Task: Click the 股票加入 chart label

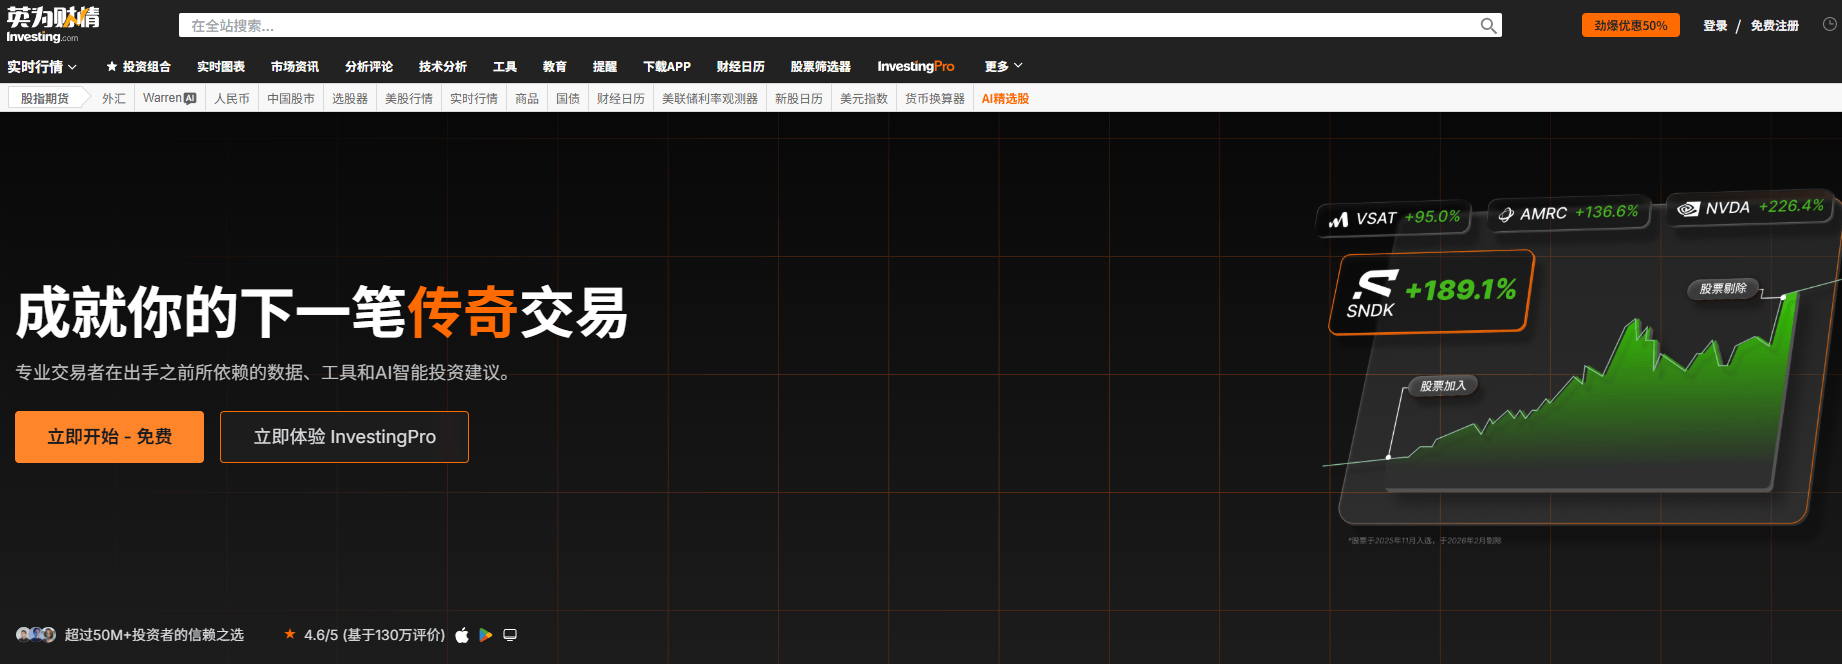Action: (x=1443, y=385)
